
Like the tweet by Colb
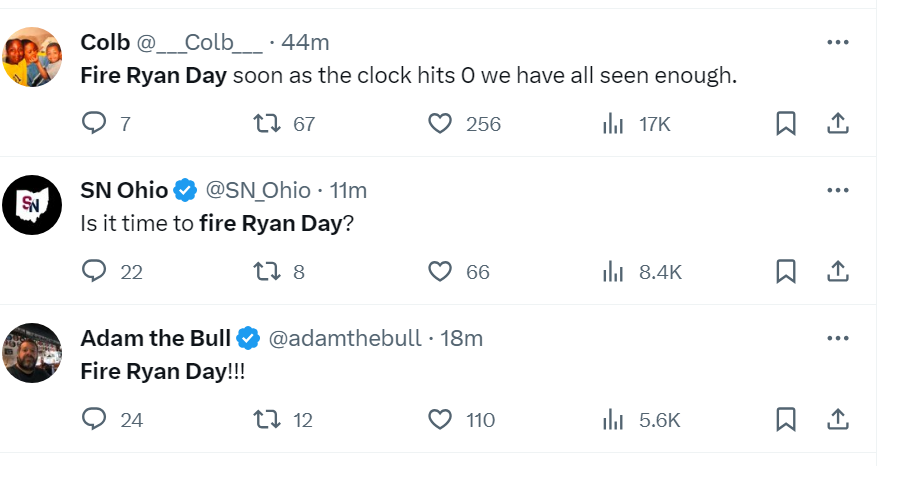(440, 123)
